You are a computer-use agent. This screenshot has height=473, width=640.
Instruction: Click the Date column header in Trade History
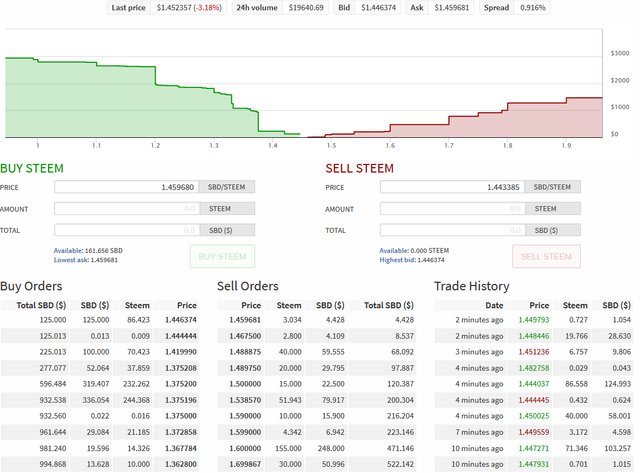coord(494,305)
